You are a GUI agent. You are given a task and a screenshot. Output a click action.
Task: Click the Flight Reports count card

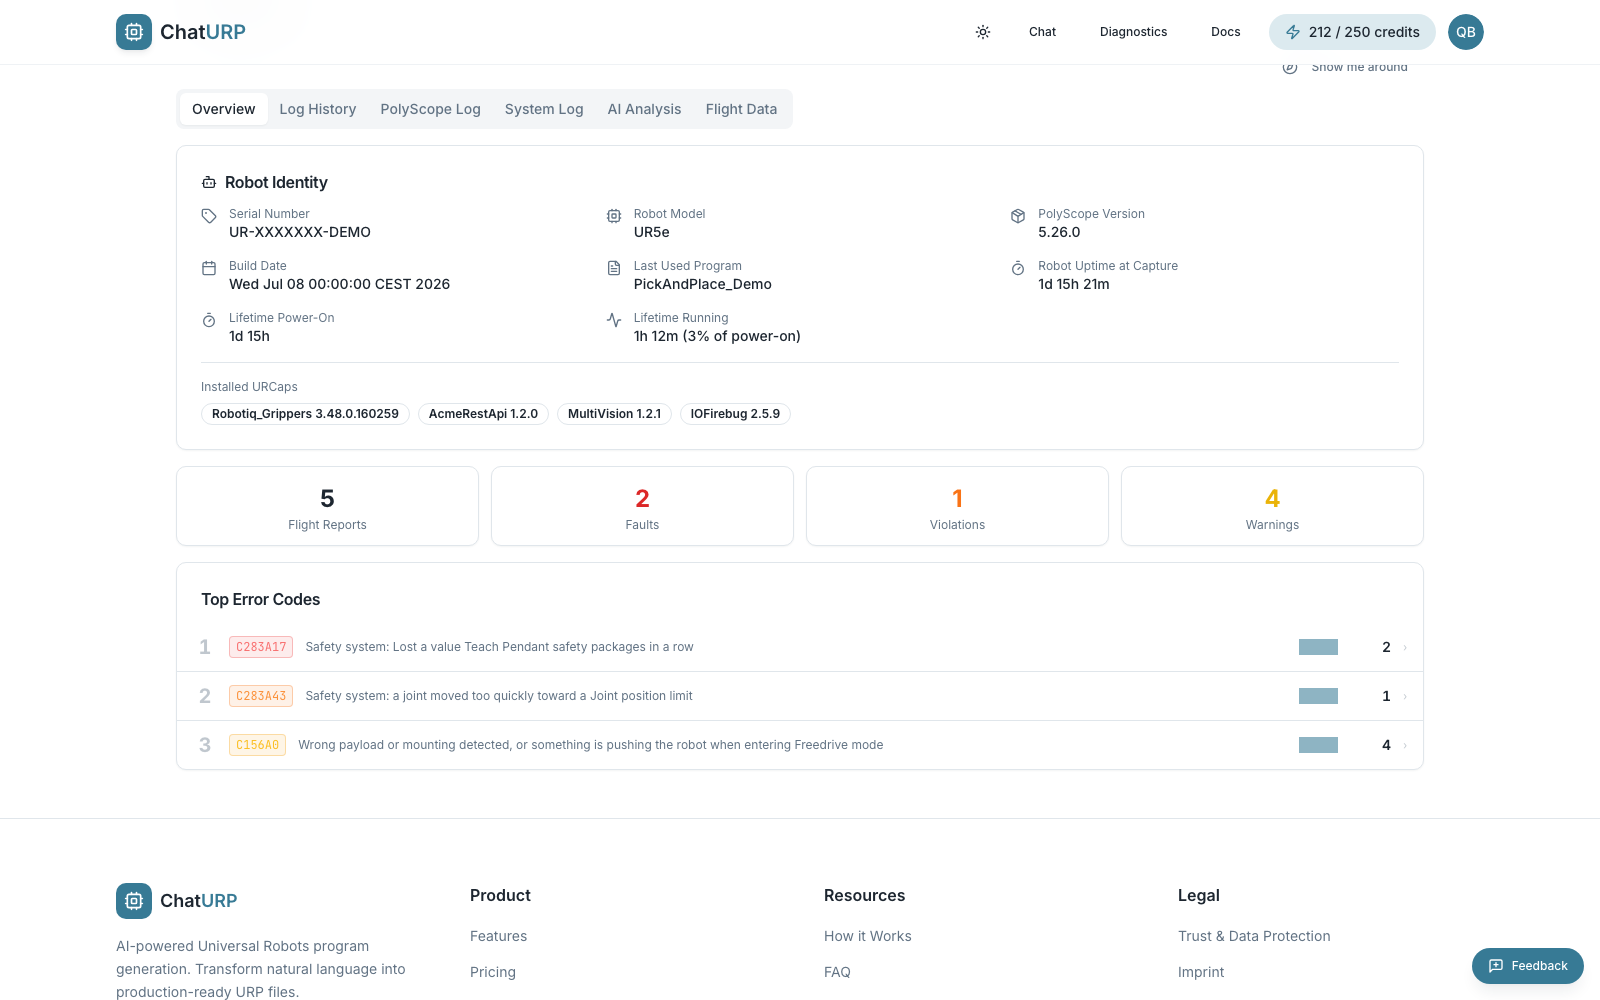tap(327, 506)
